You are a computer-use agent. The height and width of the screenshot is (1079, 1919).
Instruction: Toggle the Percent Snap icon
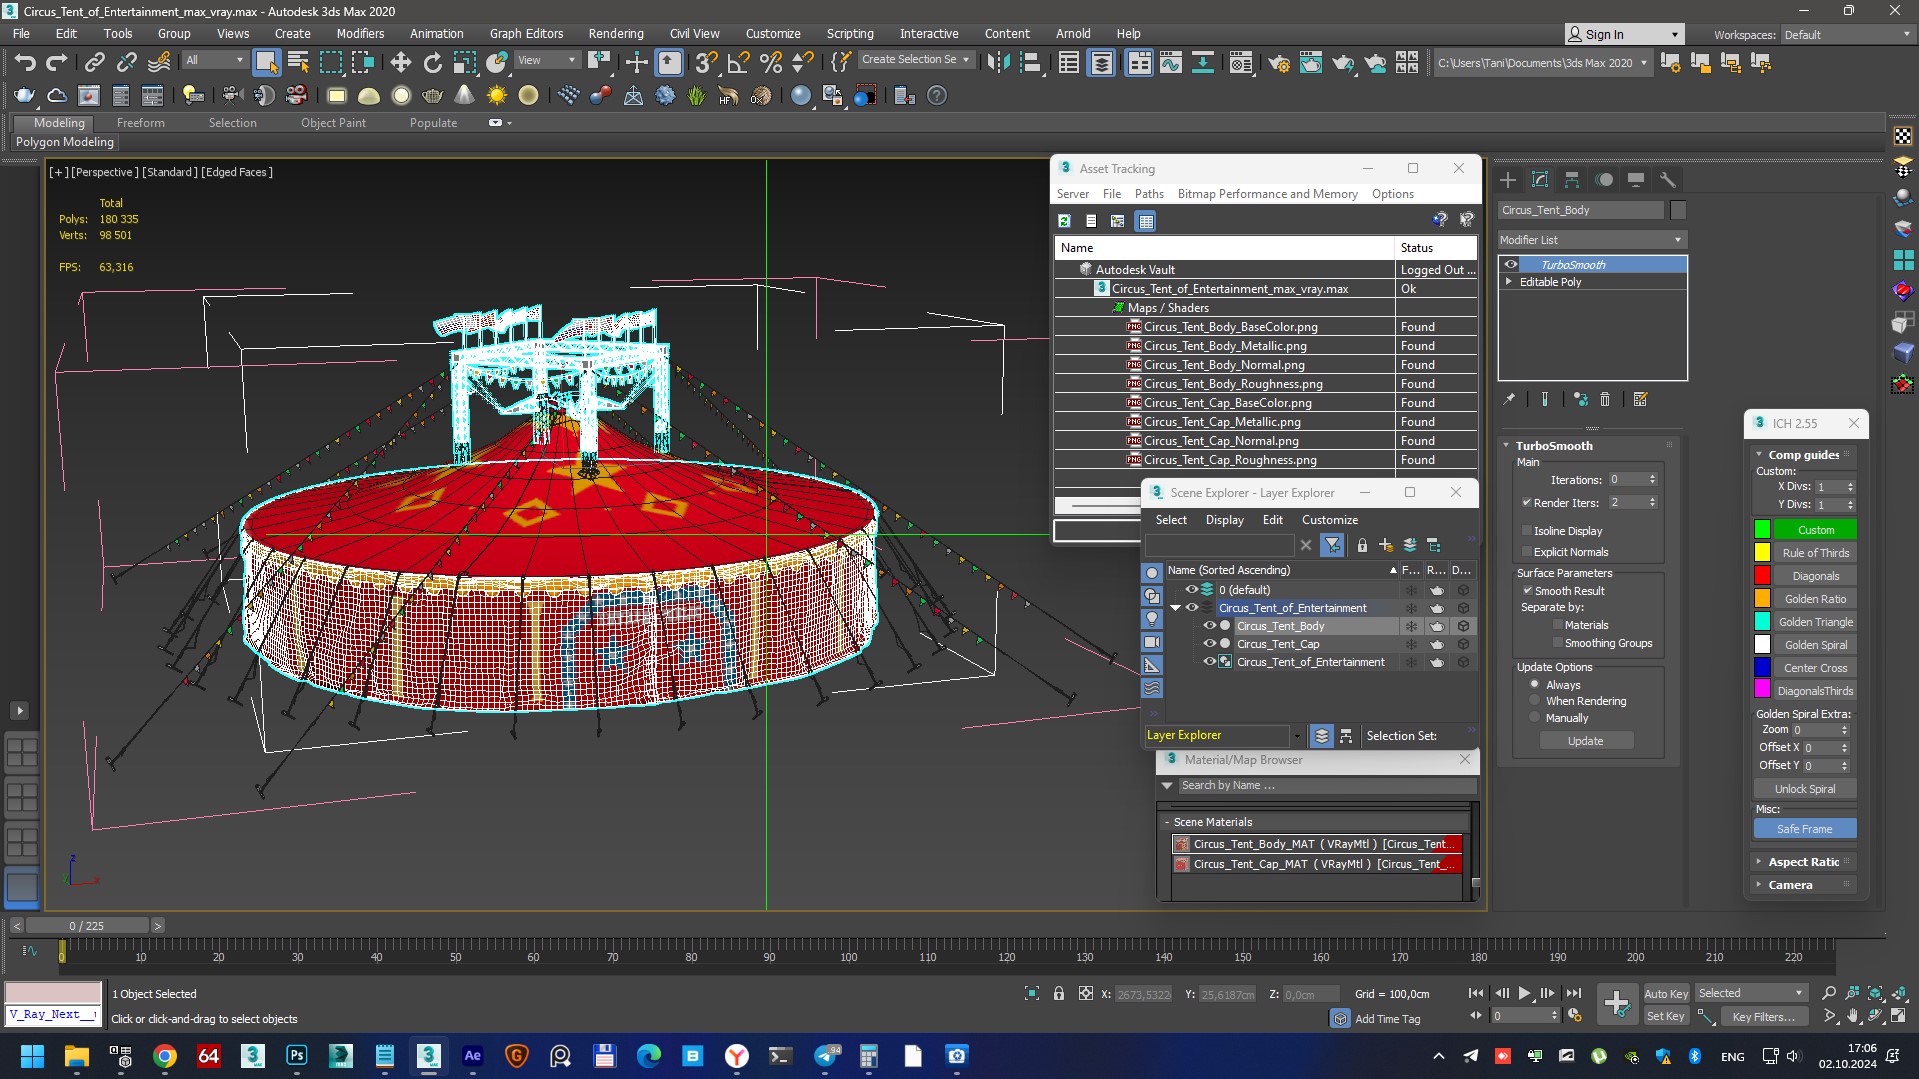[x=770, y=63]
